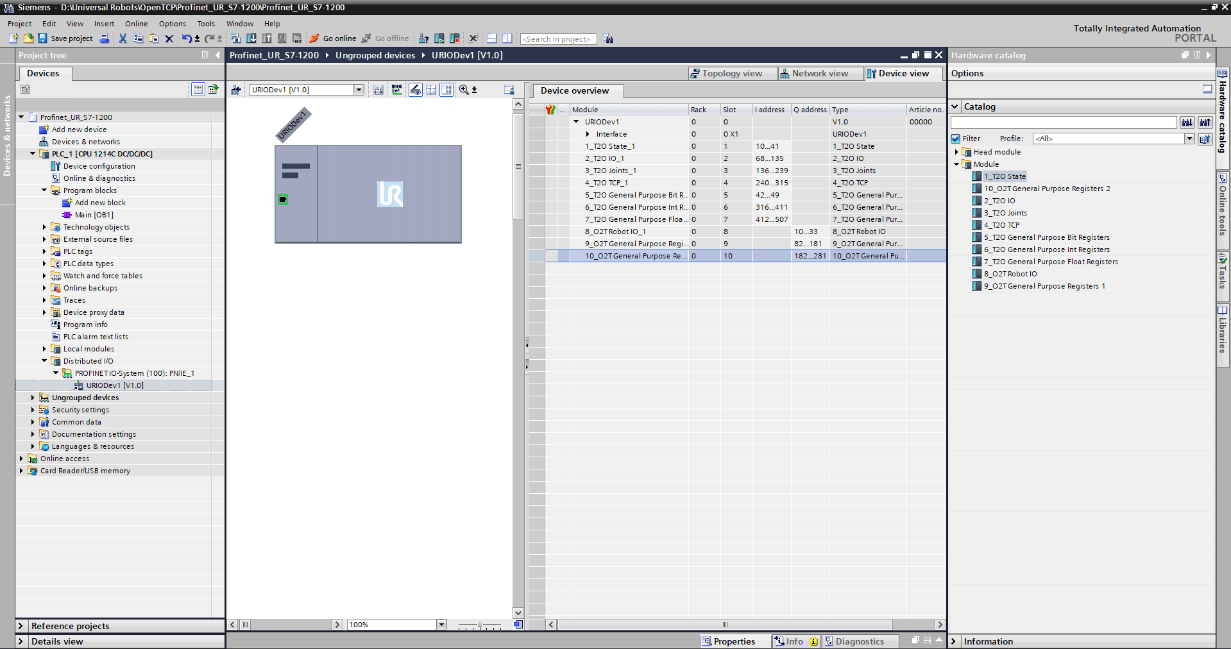Collapse the Program blocks tree node
The height and width of the screenshot is (649, 1231).
click(x=45, y=190)
